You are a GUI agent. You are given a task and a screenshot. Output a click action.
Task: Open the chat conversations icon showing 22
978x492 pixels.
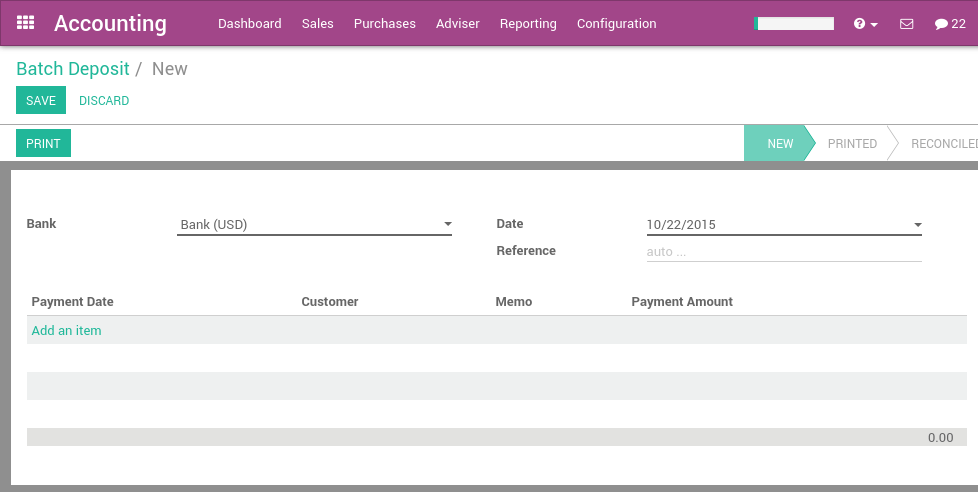(x=950, y=24)
